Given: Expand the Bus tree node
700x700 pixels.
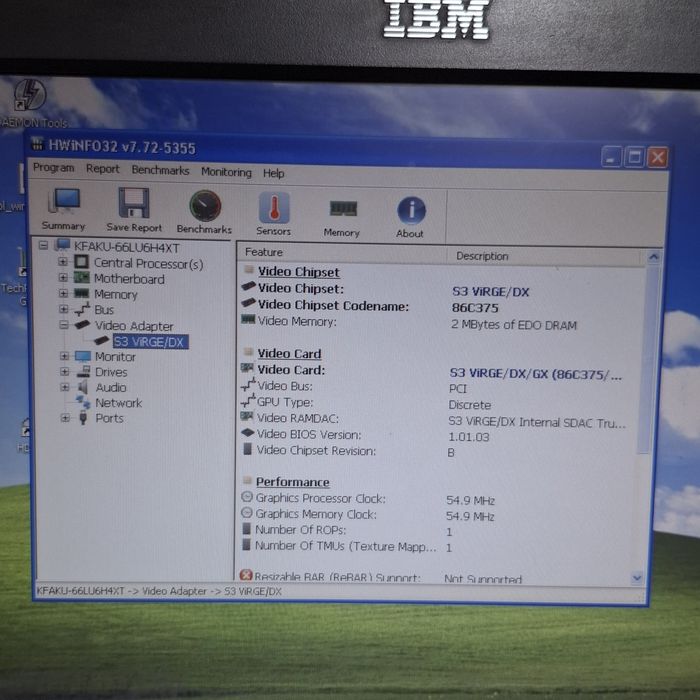Looking at the screenshot, I should click(64, 308).
